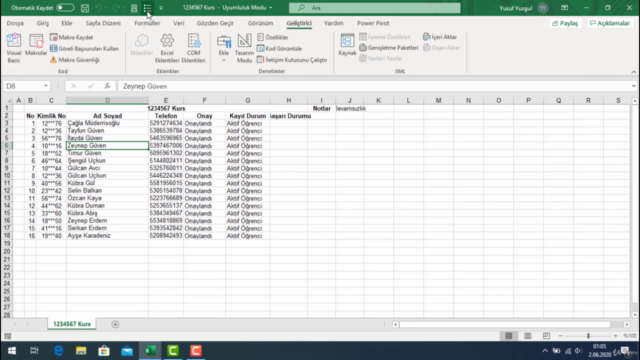Open Customize Quick Access Toolbar dropdown
The width and height of the screenshot is (640, 360).
coord(161,8)
